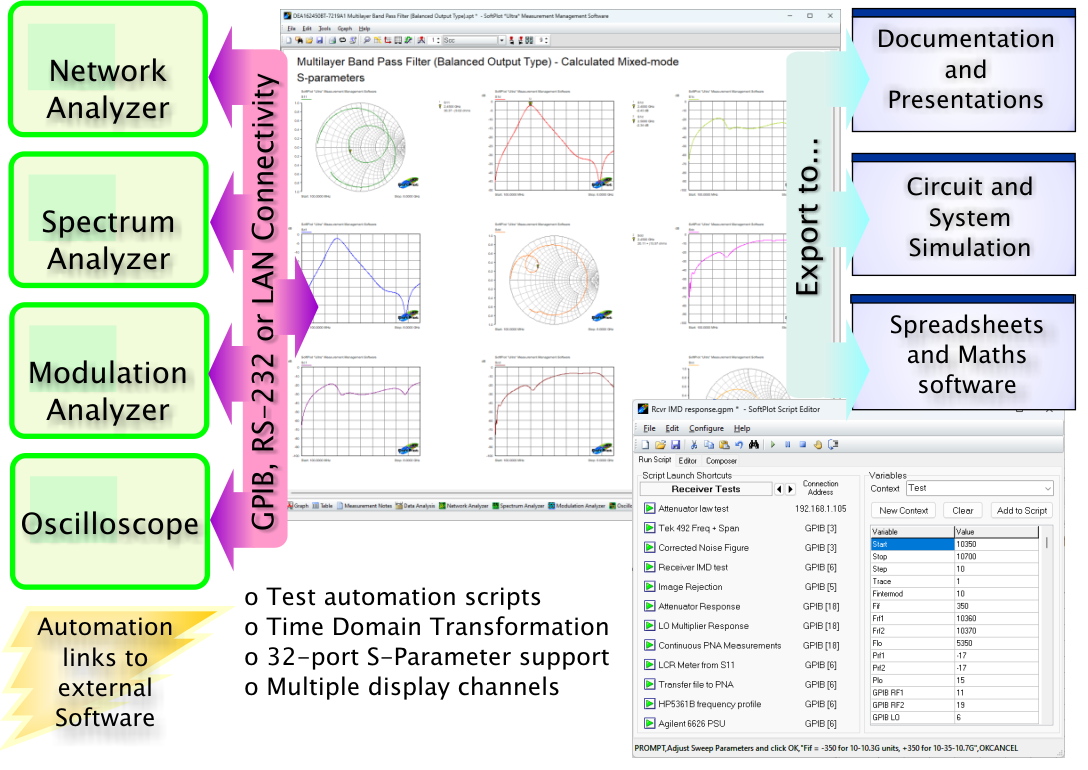Go to next shortcut group with right arrow
This screenshot has width=1088, height=770.
pyautogui.click(x=791, y=489)
